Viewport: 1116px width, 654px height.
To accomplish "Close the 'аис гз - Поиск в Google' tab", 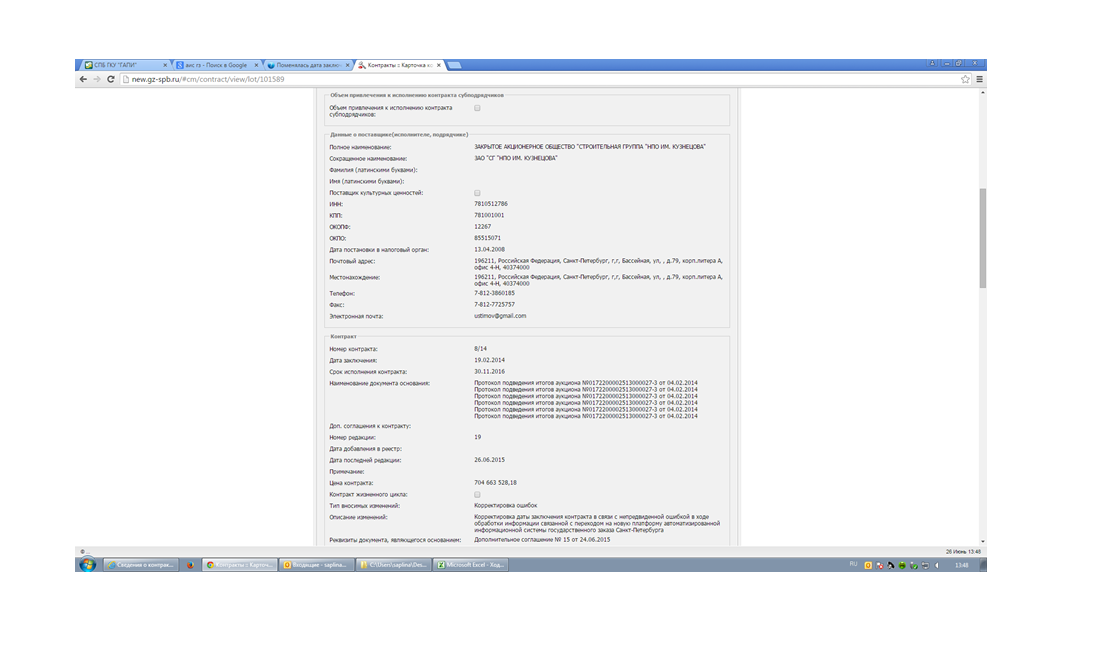I will [256, 65].
